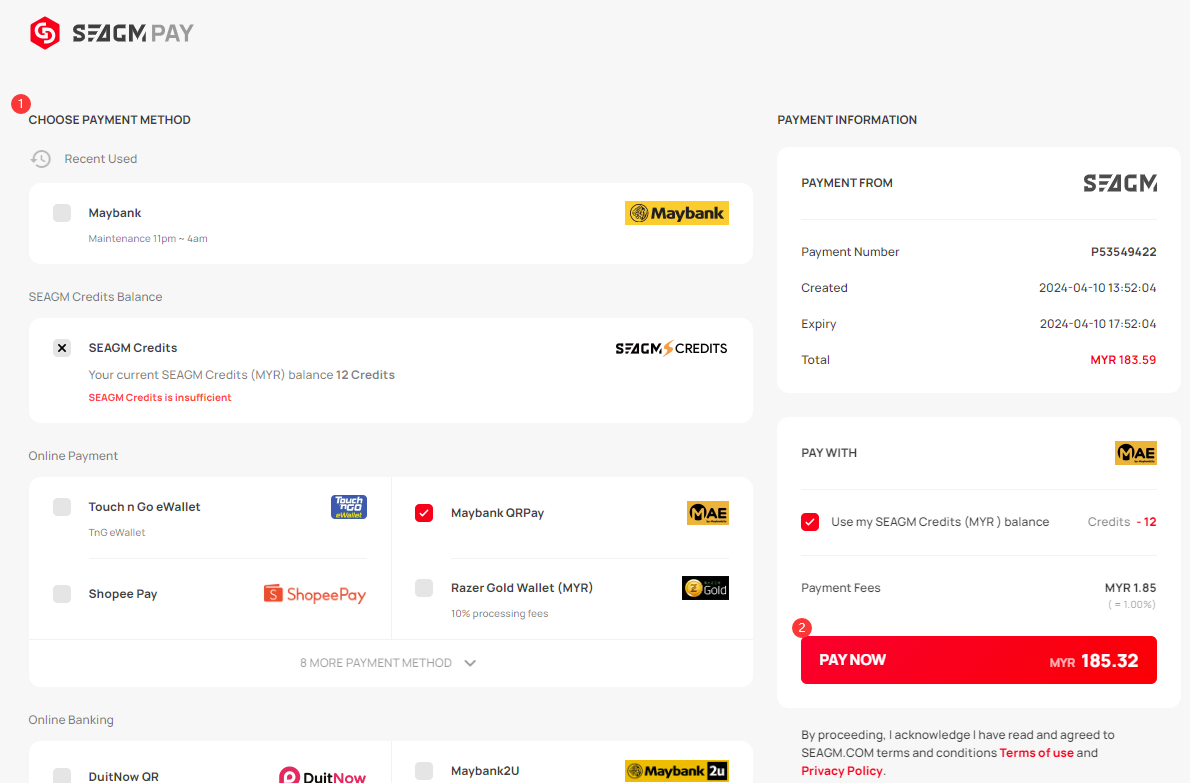Click the Recent Used label
This screenshot has height=783, width=1190.
tap(101, 159)
